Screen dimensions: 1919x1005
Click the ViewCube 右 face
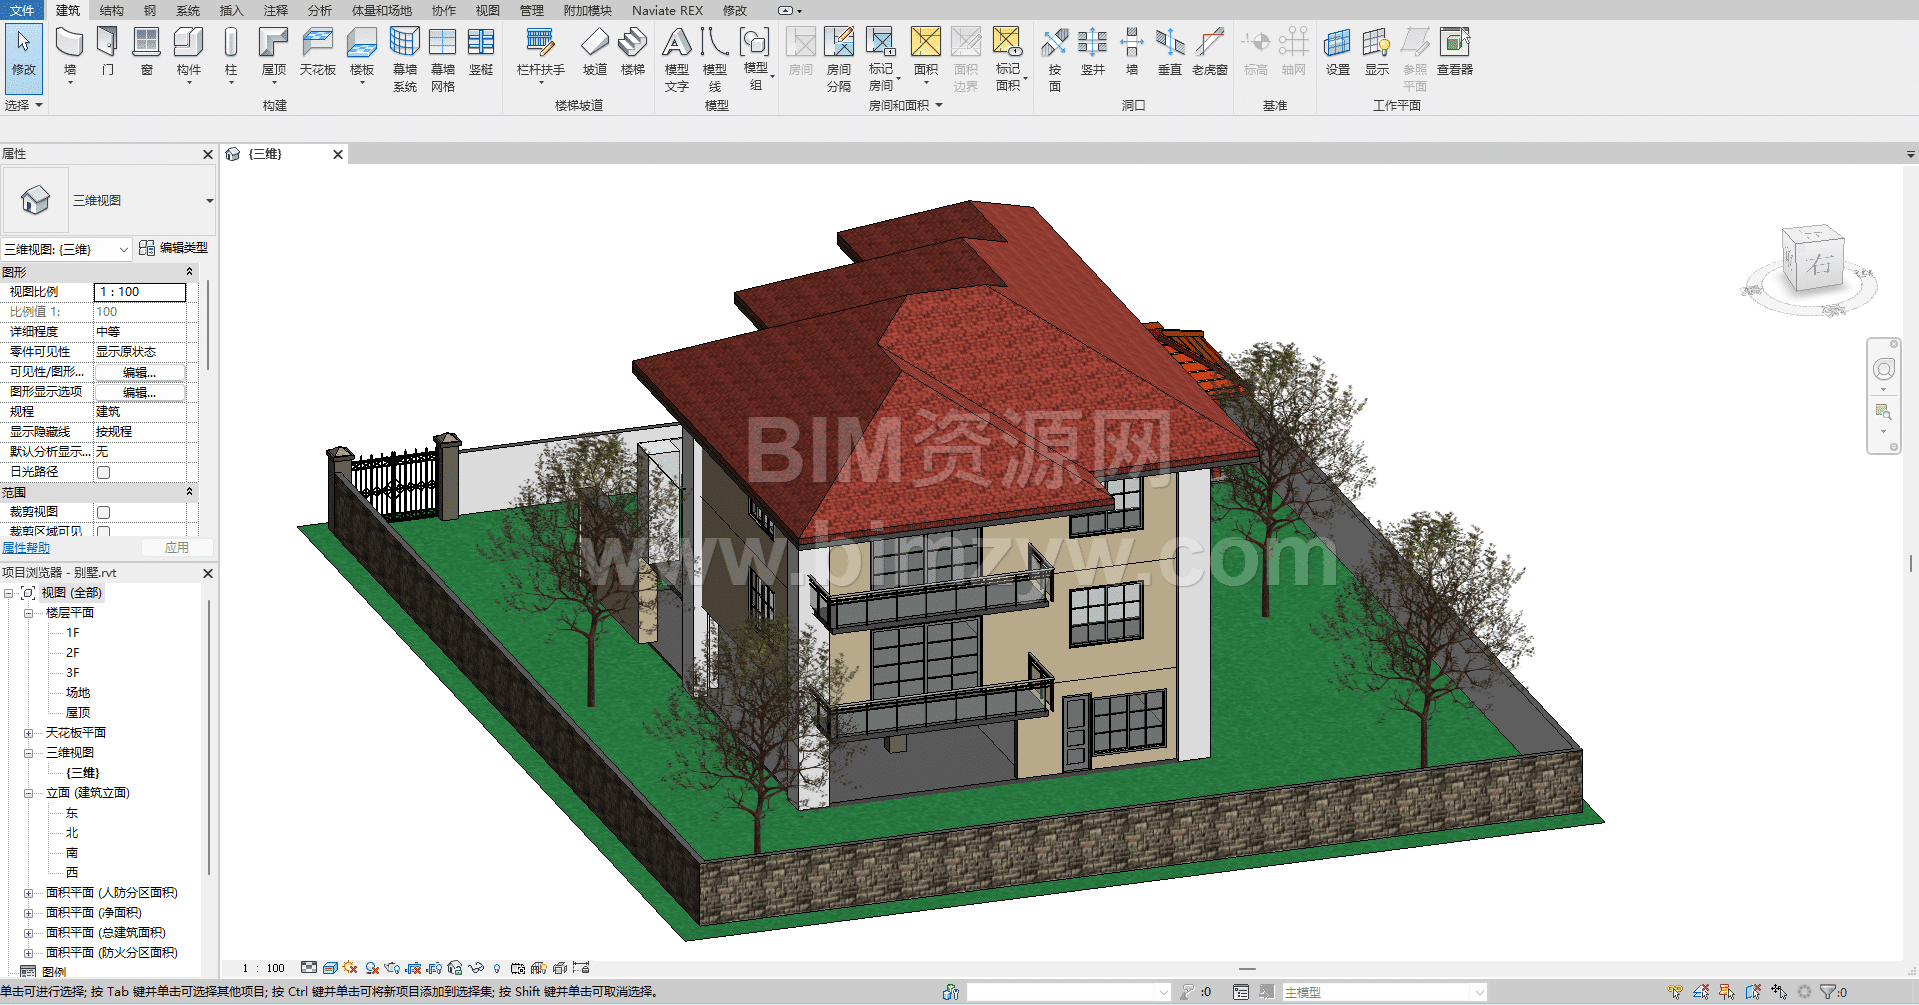click(x=1820, y=264)
